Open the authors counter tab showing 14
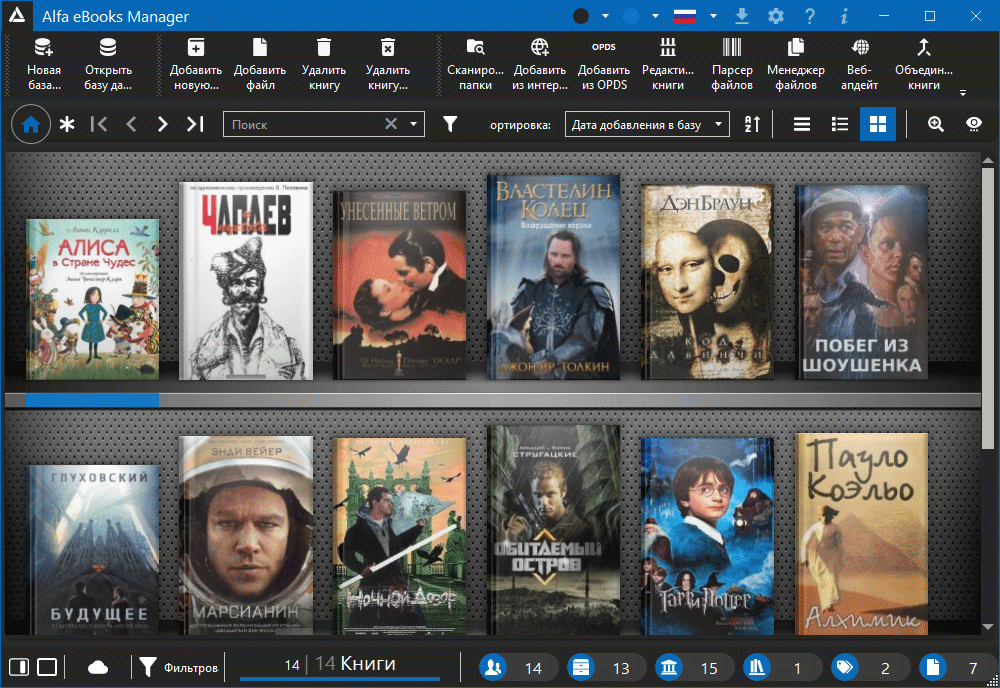 pos(514,668)
